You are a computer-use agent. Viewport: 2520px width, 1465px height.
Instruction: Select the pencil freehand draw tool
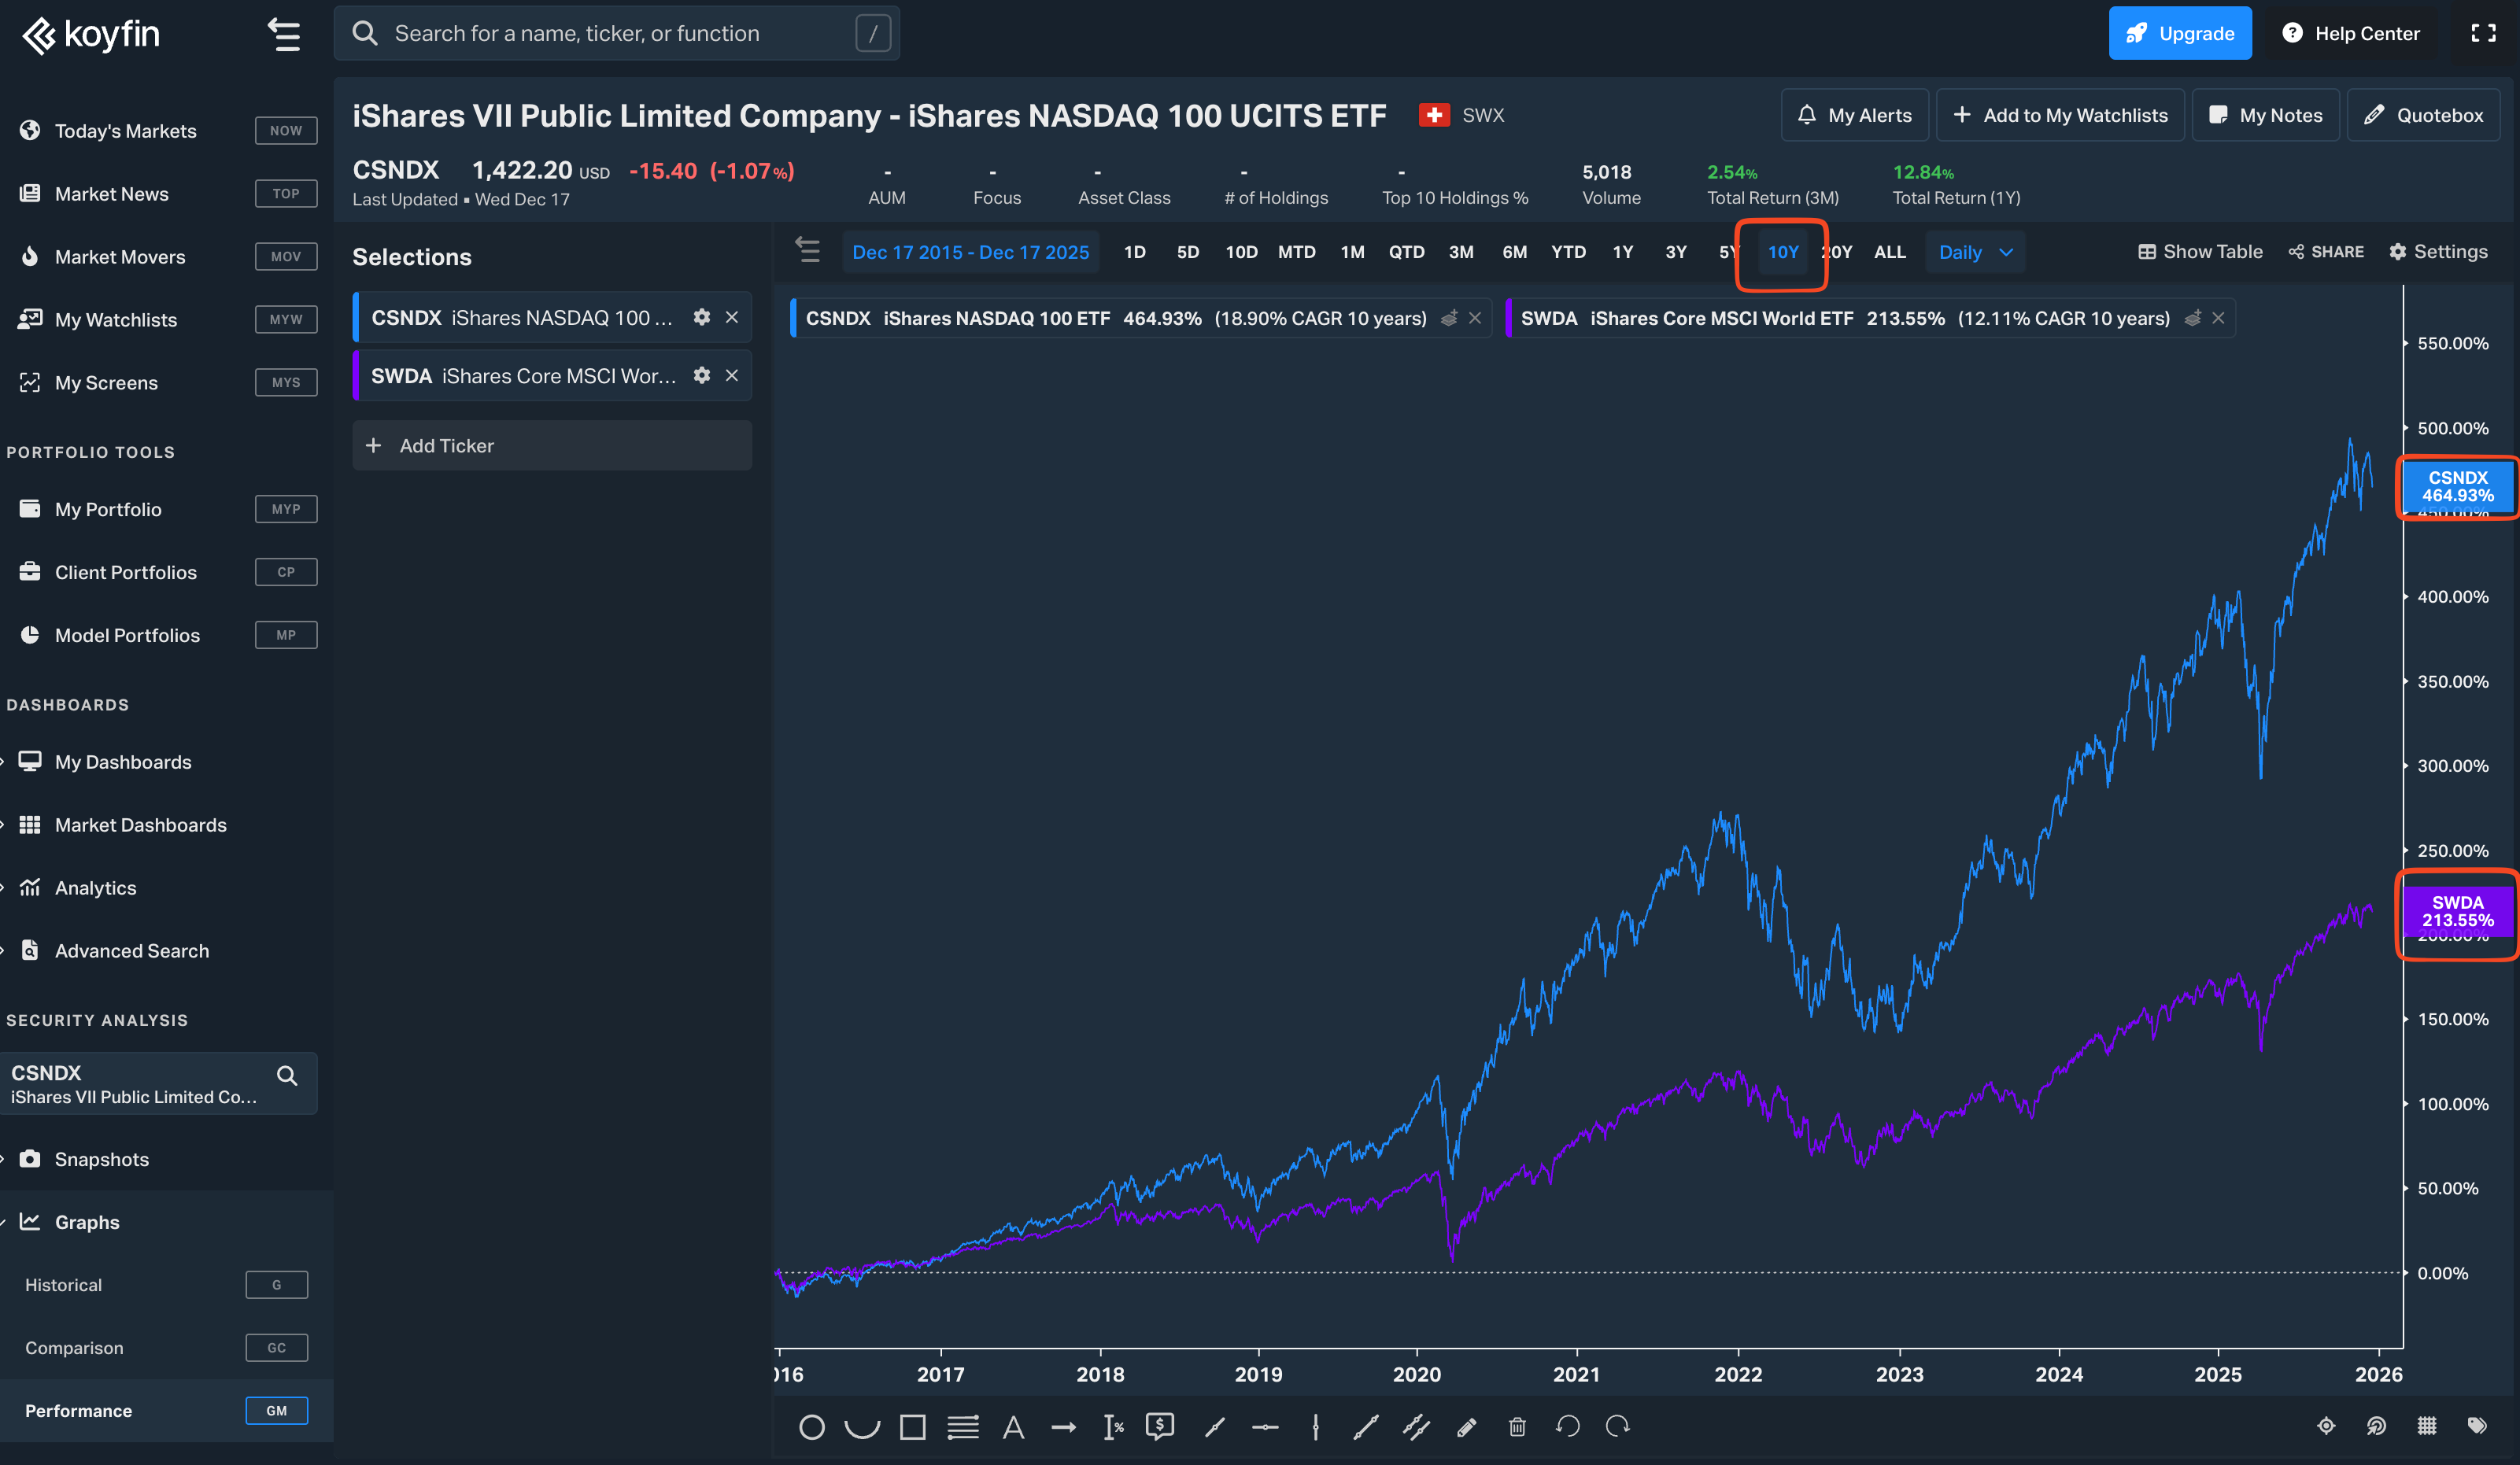1466,1427
